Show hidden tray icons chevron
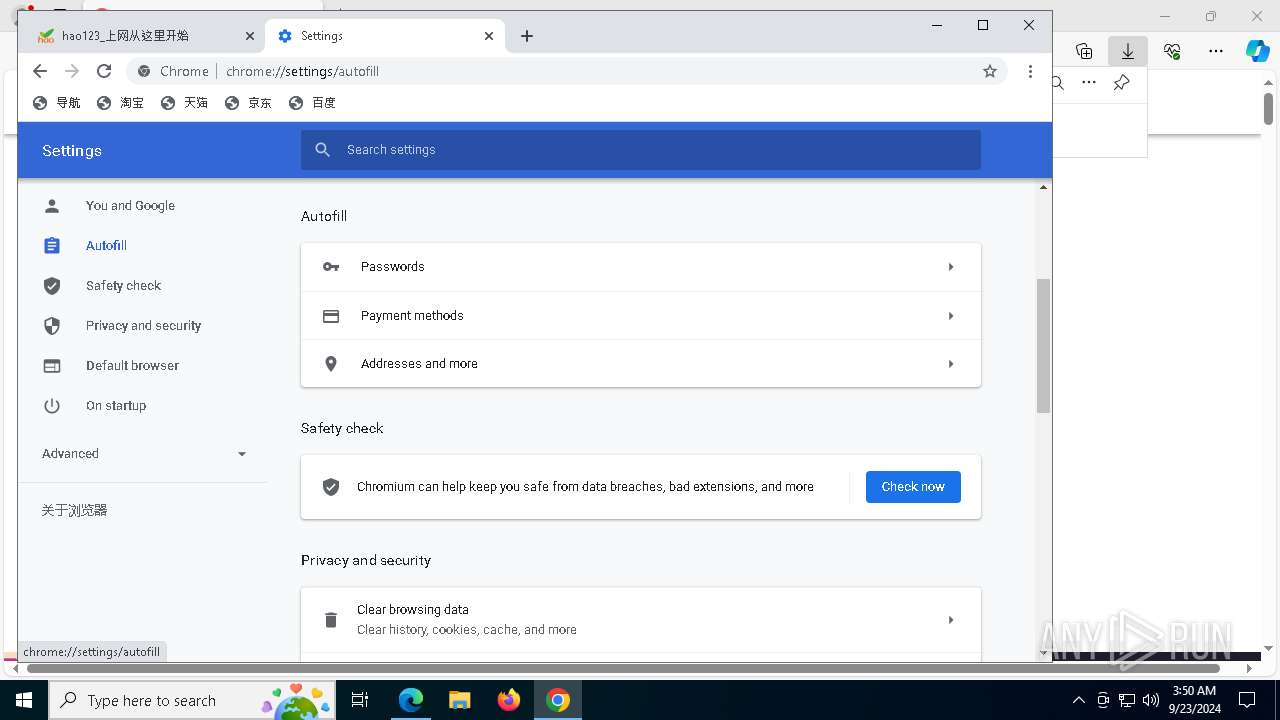The image size is (1280, 720). tap(1078, 700)
